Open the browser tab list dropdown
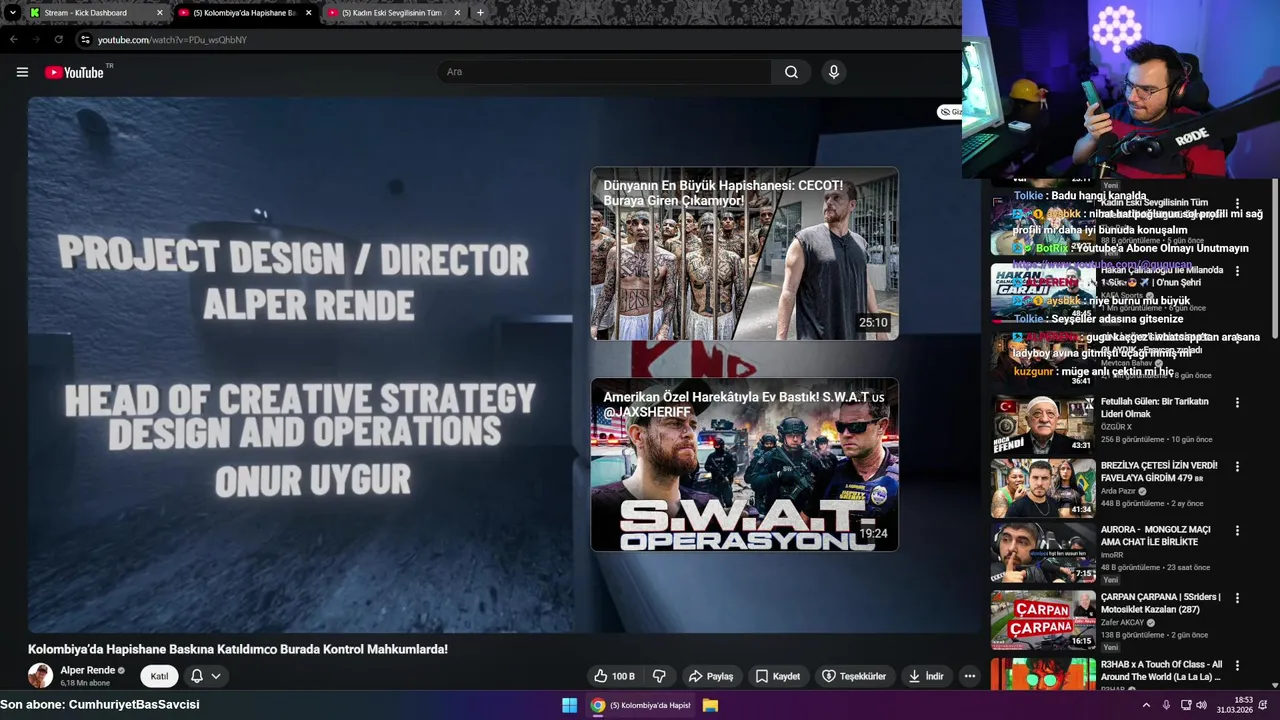The height and width of the screenshot is (720, 1280). coord(12,13)
